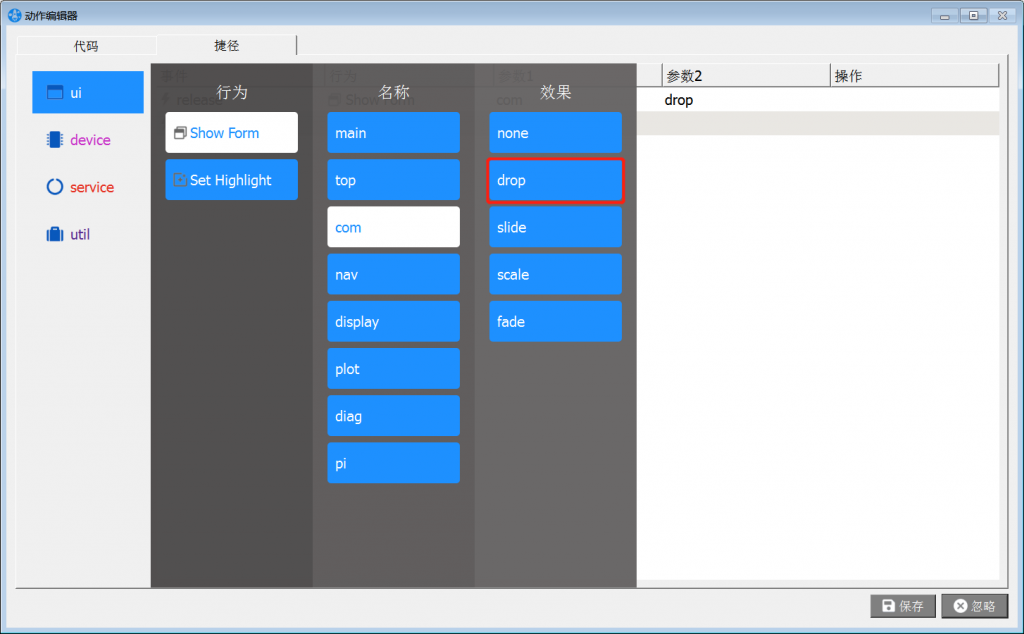Close the 动作编辑器 window

pos(1002,16)
